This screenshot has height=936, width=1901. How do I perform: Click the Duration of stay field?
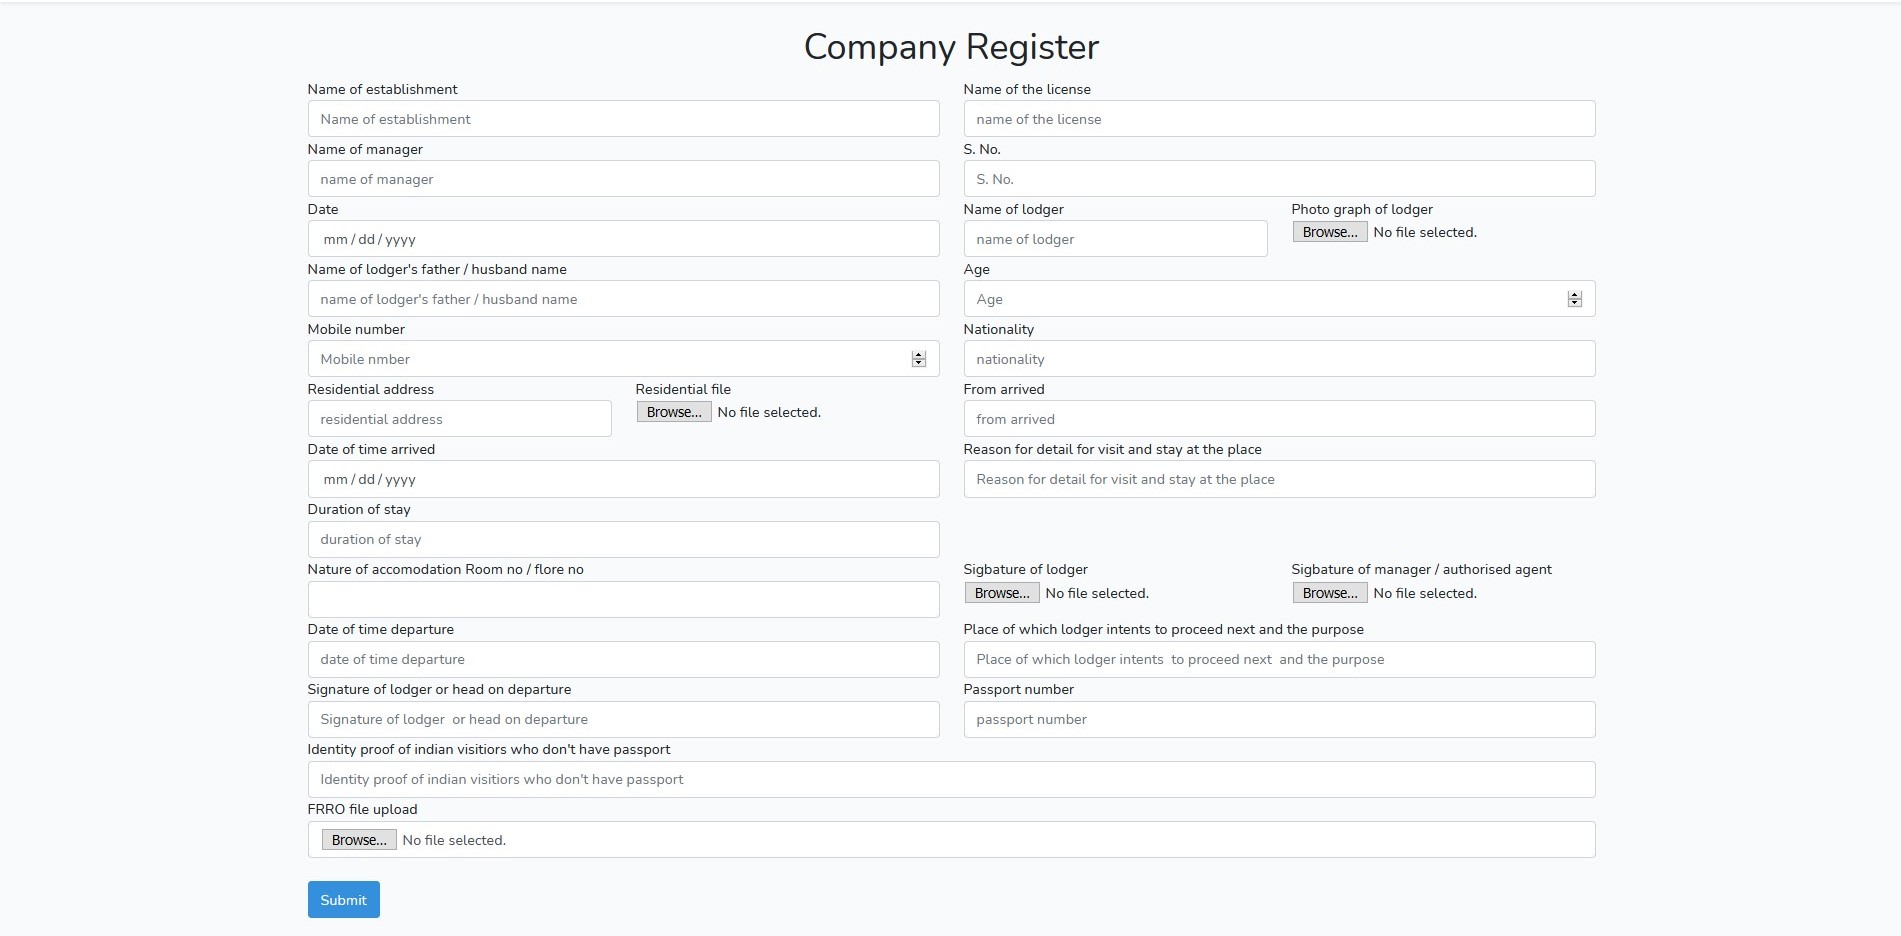click(623, 539)
